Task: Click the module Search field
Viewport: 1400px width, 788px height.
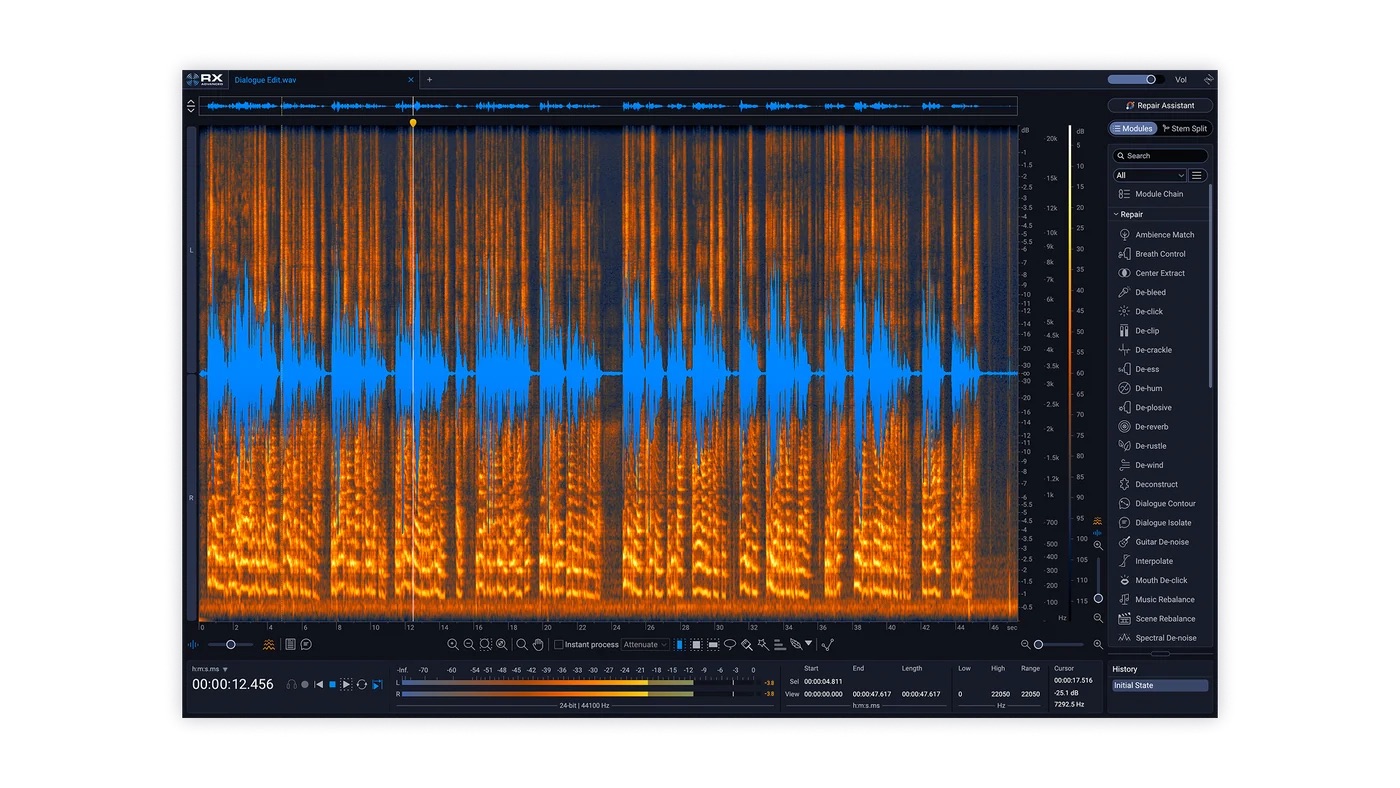Action: pyautogui.click(x=1160, y=155)
